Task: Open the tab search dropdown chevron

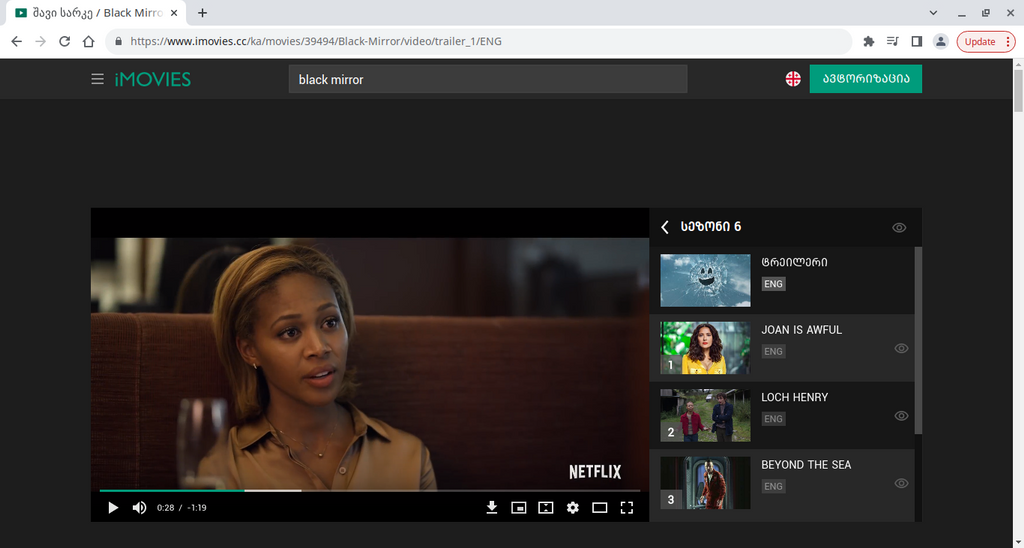Action: tap(933, 12)
